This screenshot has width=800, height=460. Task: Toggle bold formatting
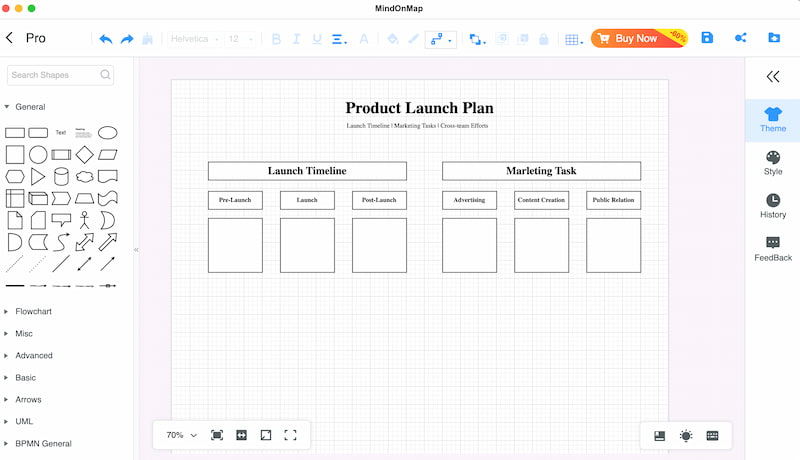coord(276,39)
